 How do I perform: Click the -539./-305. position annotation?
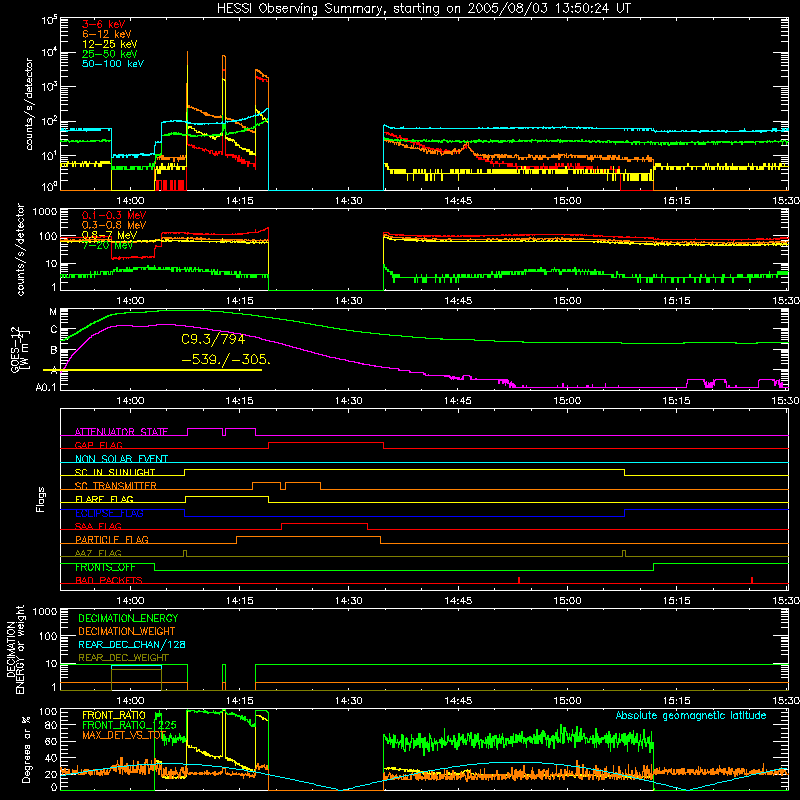[226, 359]
